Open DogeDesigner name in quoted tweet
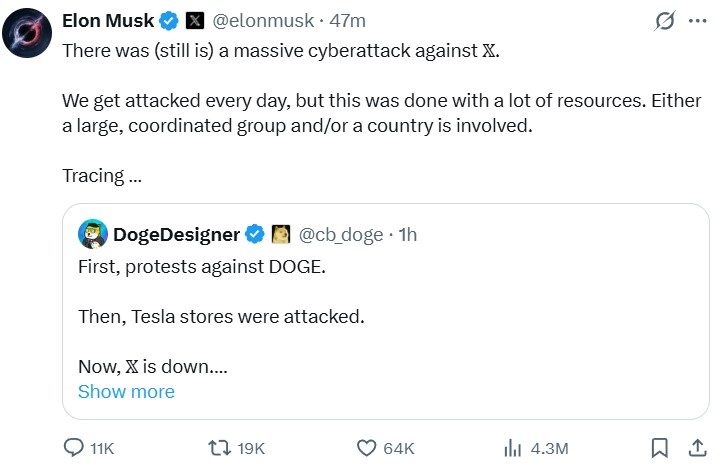The width and height of the screenshot is (728, 472). coord(176,235)
